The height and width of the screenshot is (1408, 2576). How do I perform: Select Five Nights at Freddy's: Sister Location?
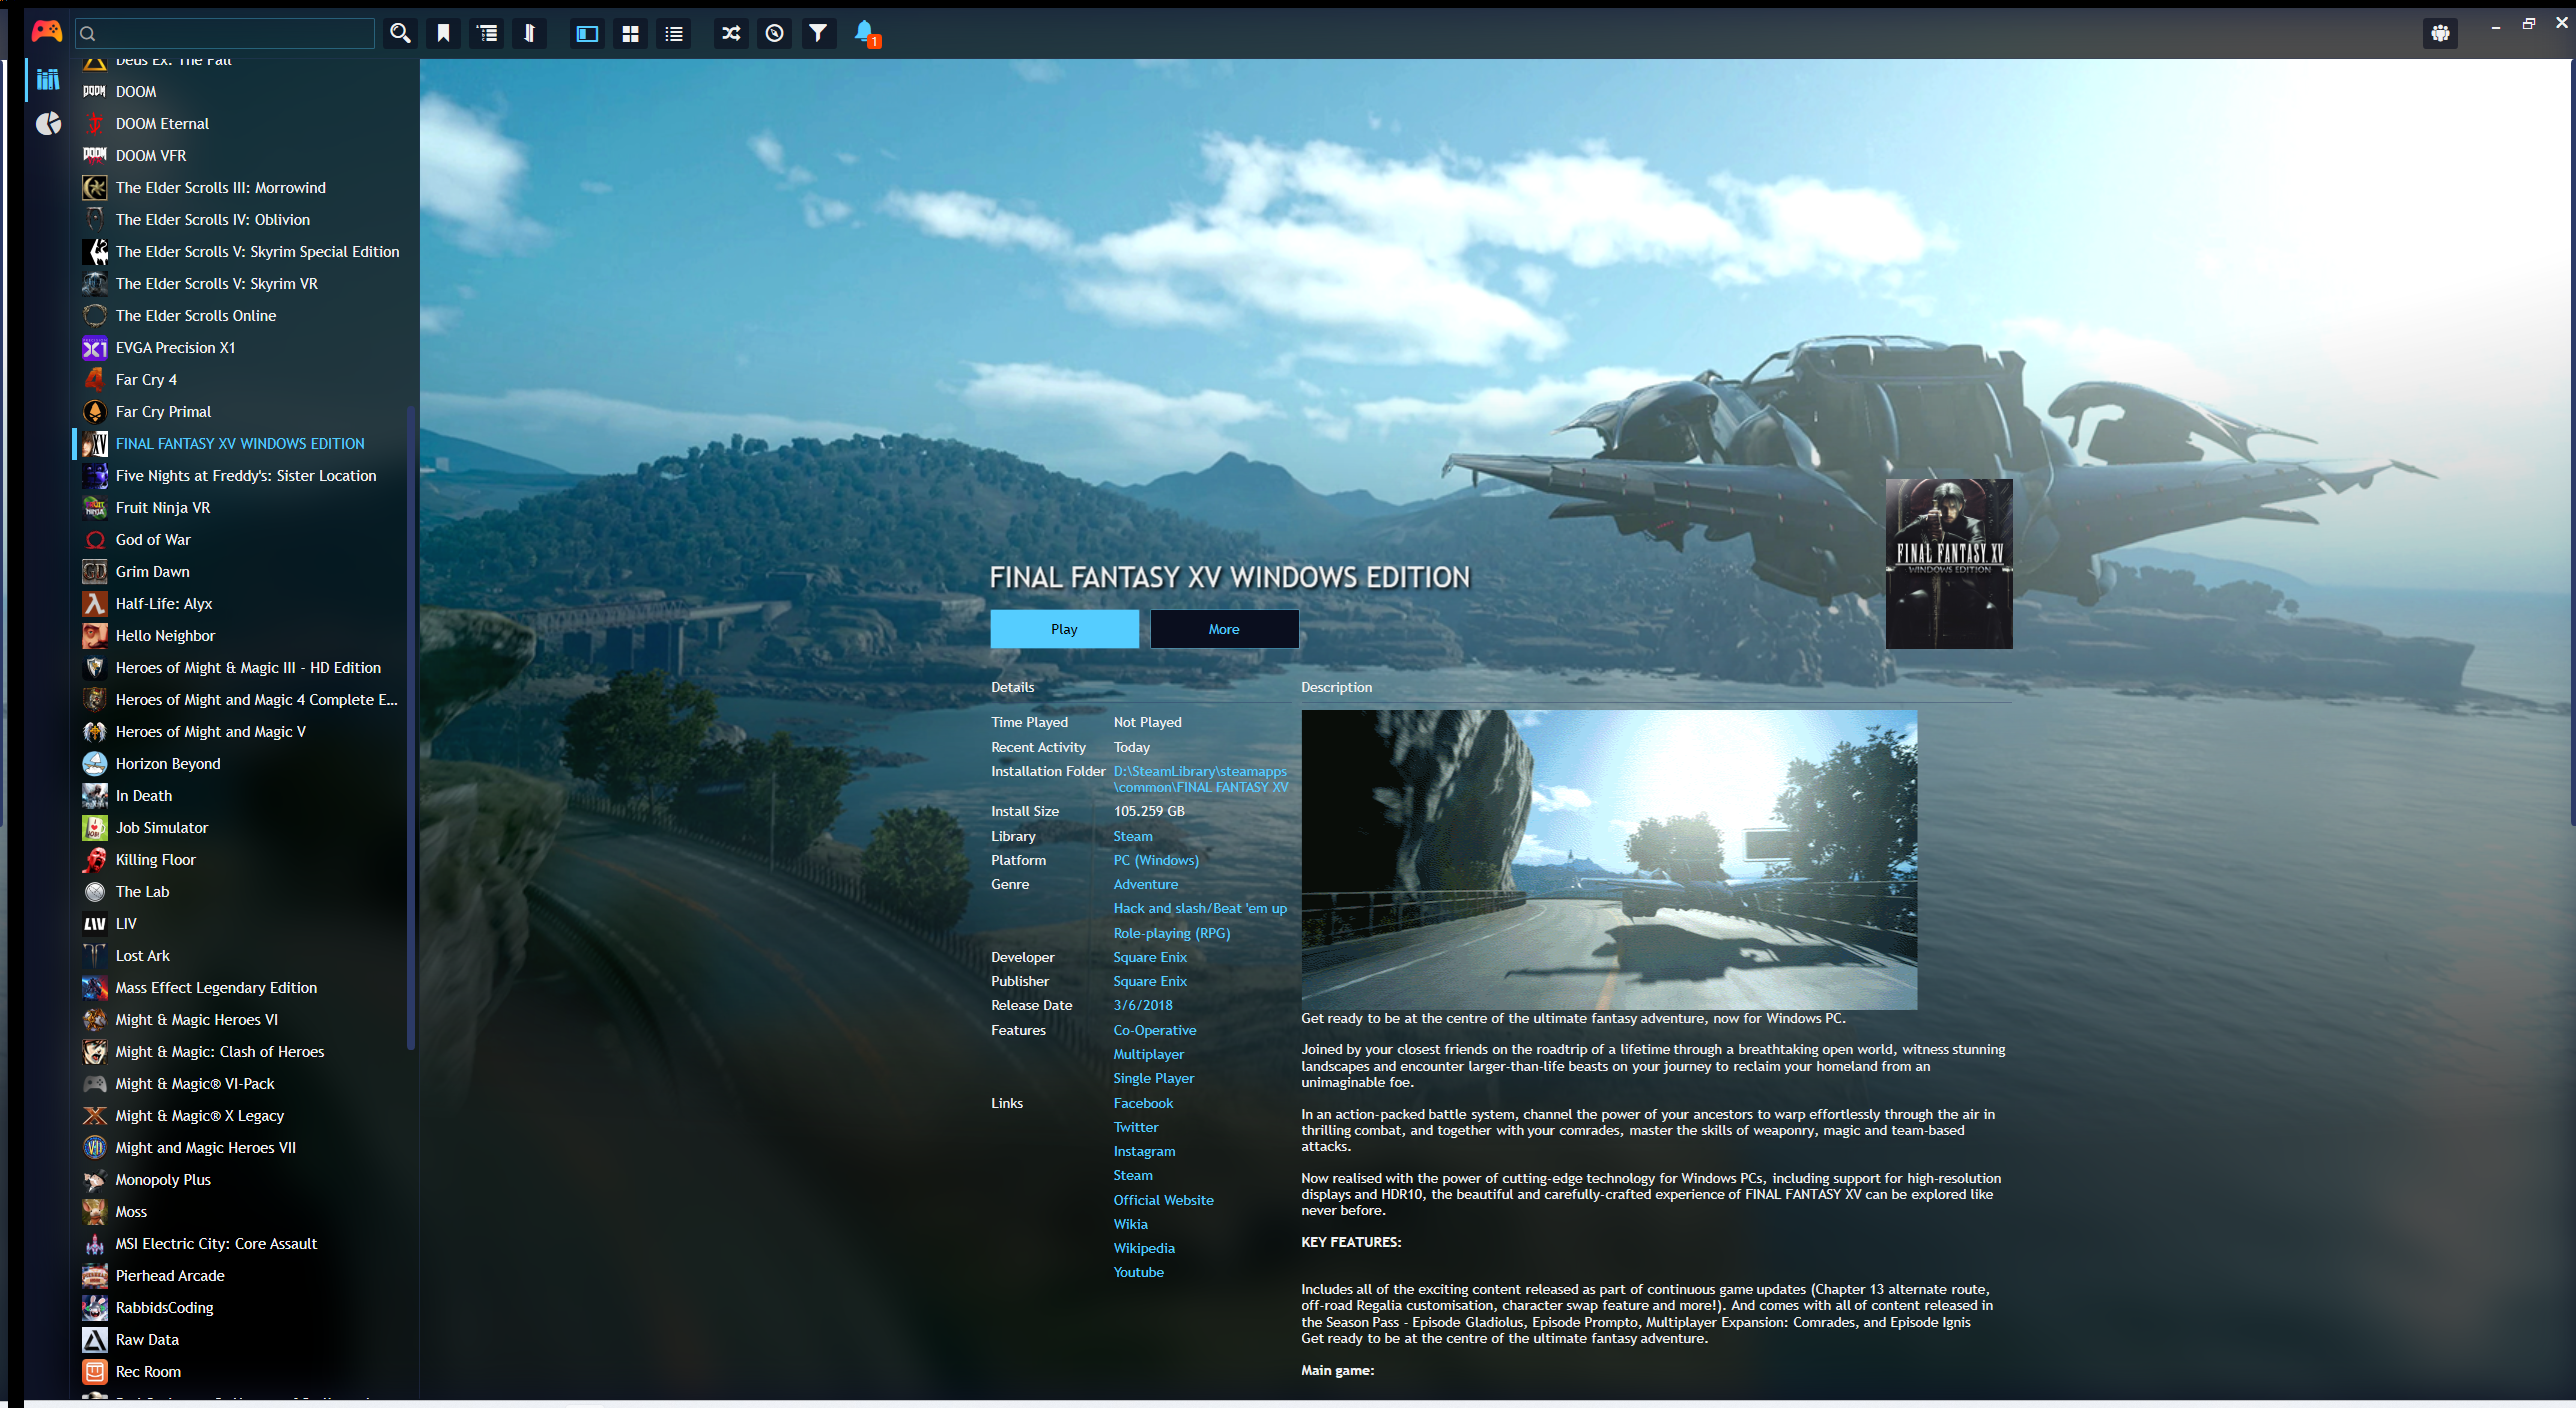click(245, 475)
